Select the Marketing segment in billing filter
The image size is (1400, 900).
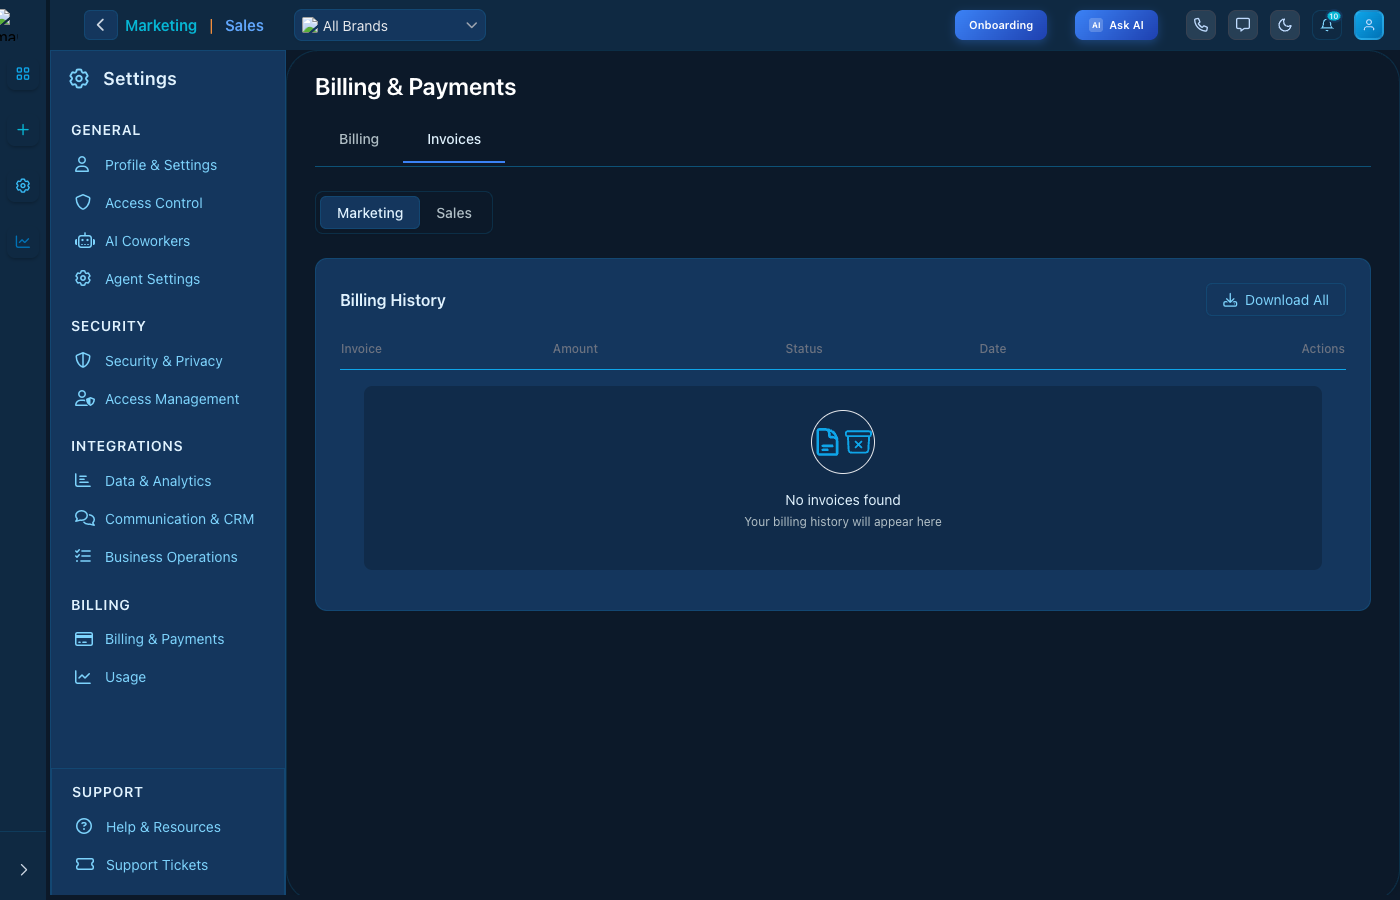click(370, 213)
